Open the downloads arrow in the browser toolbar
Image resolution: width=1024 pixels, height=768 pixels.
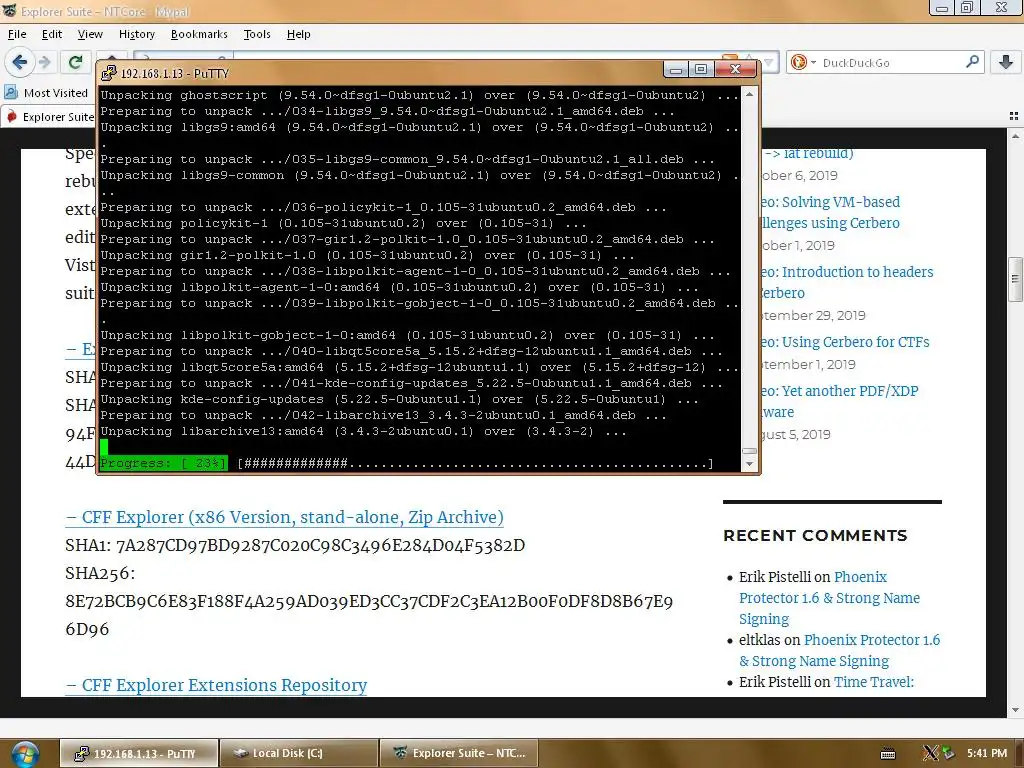pos(1006,63)
